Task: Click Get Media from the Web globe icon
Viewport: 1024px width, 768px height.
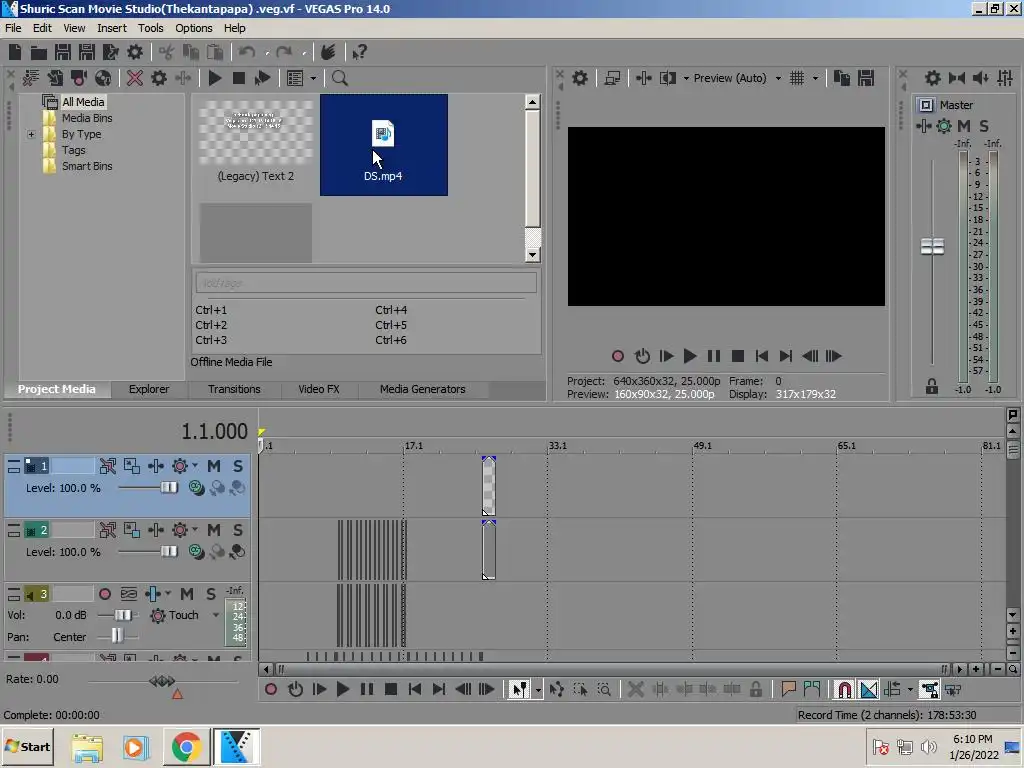Action: 103,78
